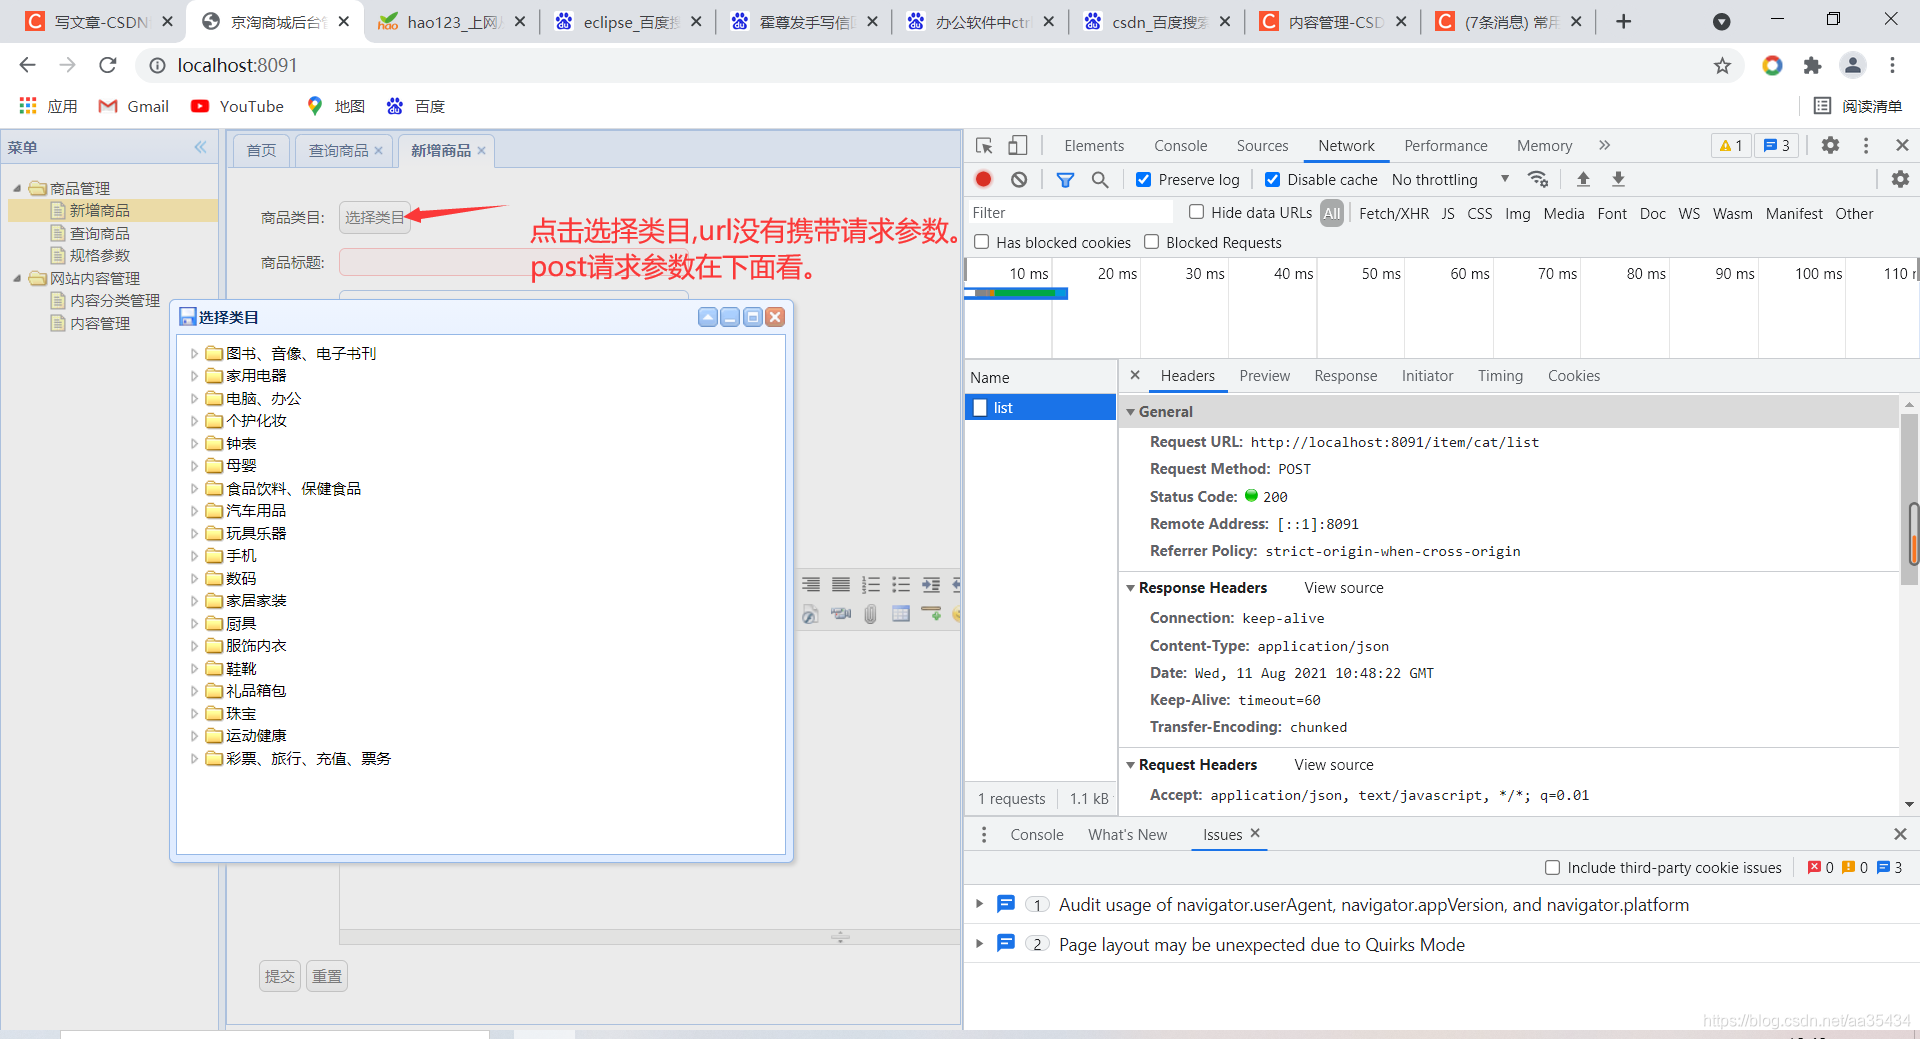Image resolution: width=1920 pixels, height=1039 pixels.
Task: Stop recording network log
Action: tap(984, 179)
